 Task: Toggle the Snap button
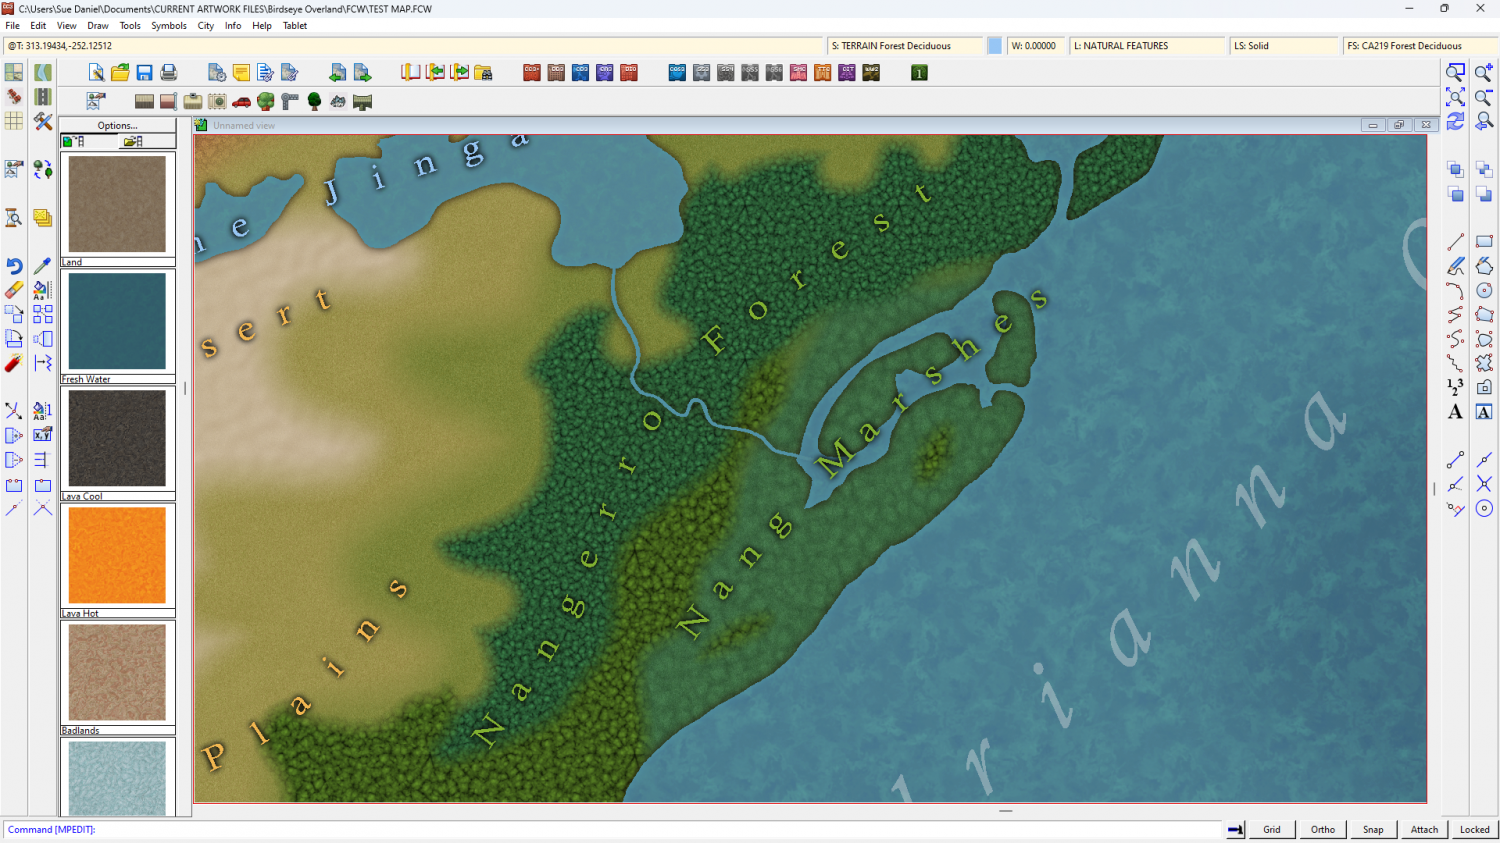coord(1374,829)
